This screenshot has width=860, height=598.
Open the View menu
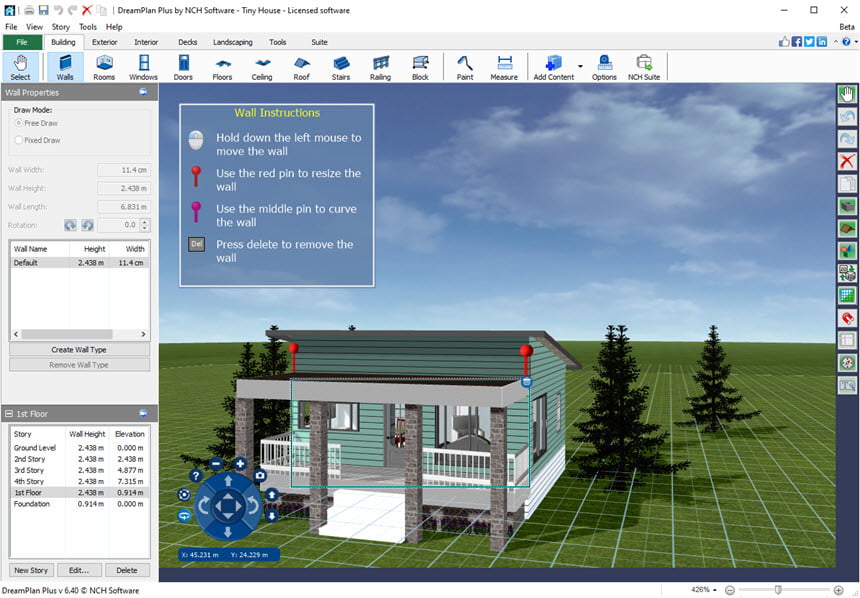pyautogui.click(x=34, y=26)
